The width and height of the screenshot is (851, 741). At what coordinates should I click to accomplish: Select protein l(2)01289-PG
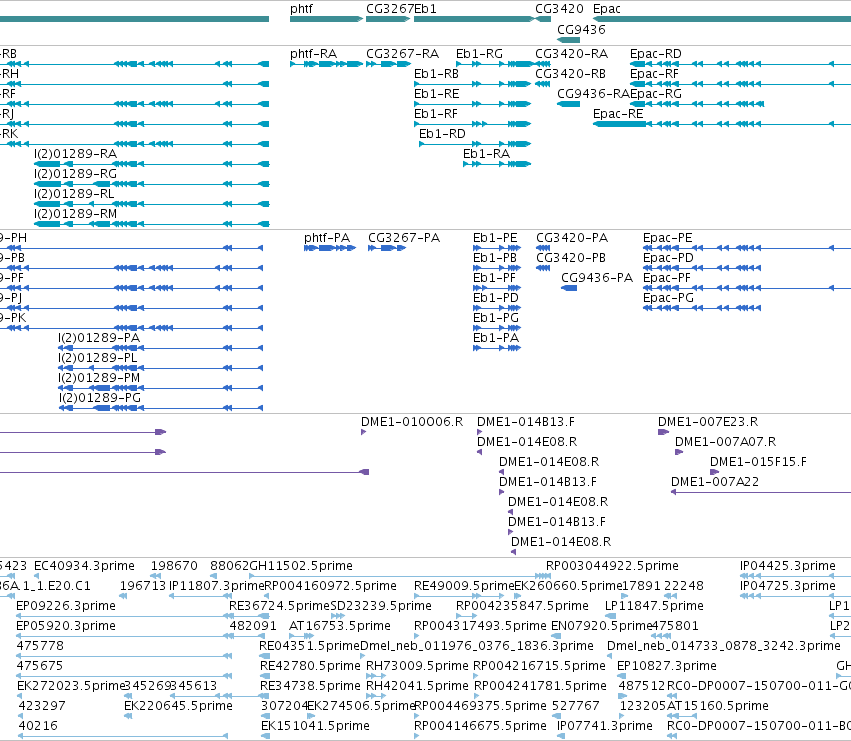click(100, 398)
